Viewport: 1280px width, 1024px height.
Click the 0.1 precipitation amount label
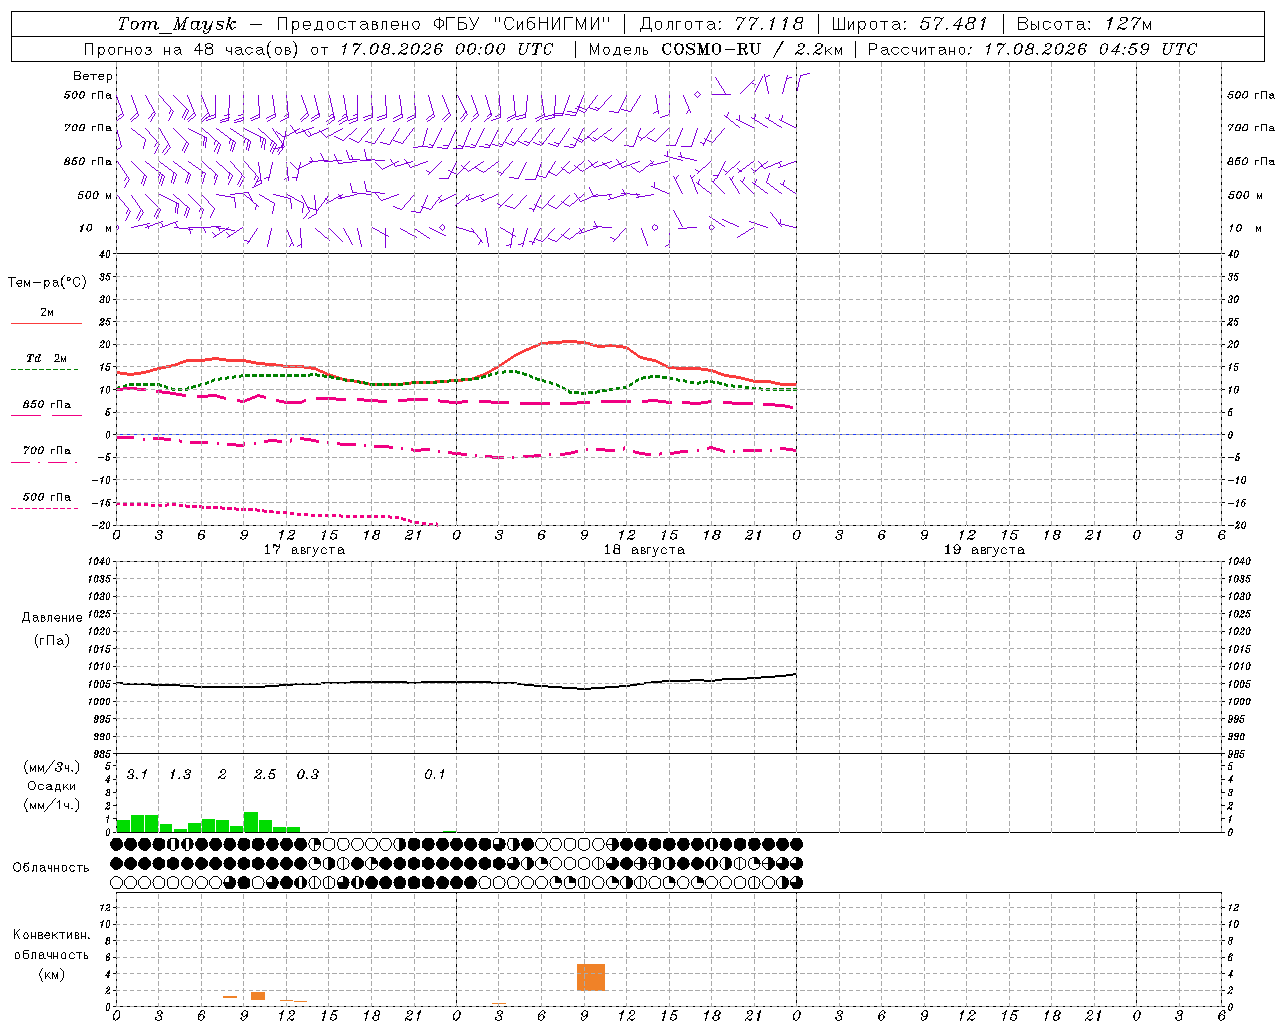coord(435,774)
